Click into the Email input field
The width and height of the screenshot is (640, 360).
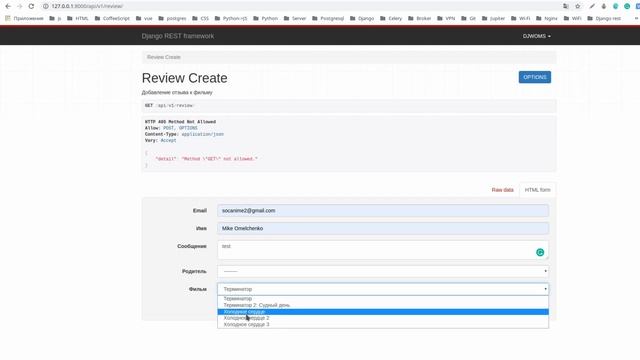pos(383,211)
